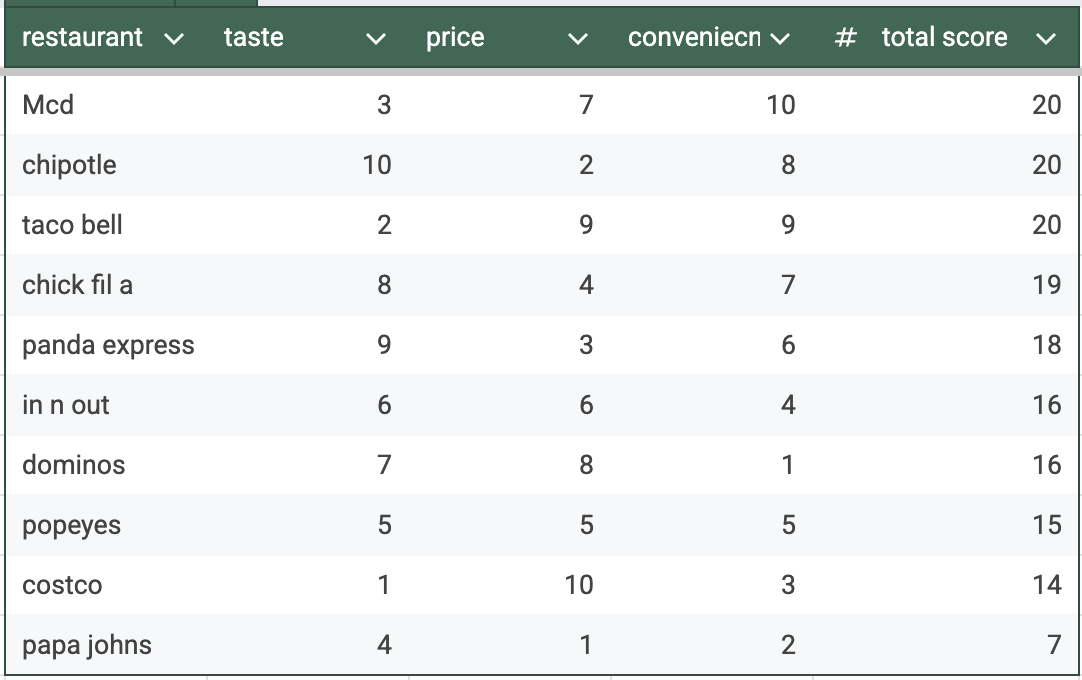
Task: Click the number type icon beside total score
Action: (x=846, y=38)
